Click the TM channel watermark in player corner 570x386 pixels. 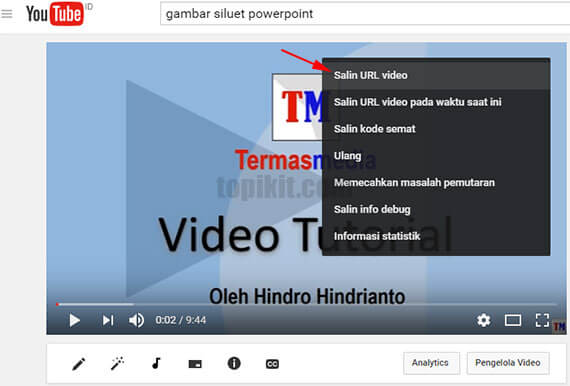coord(559,327)
